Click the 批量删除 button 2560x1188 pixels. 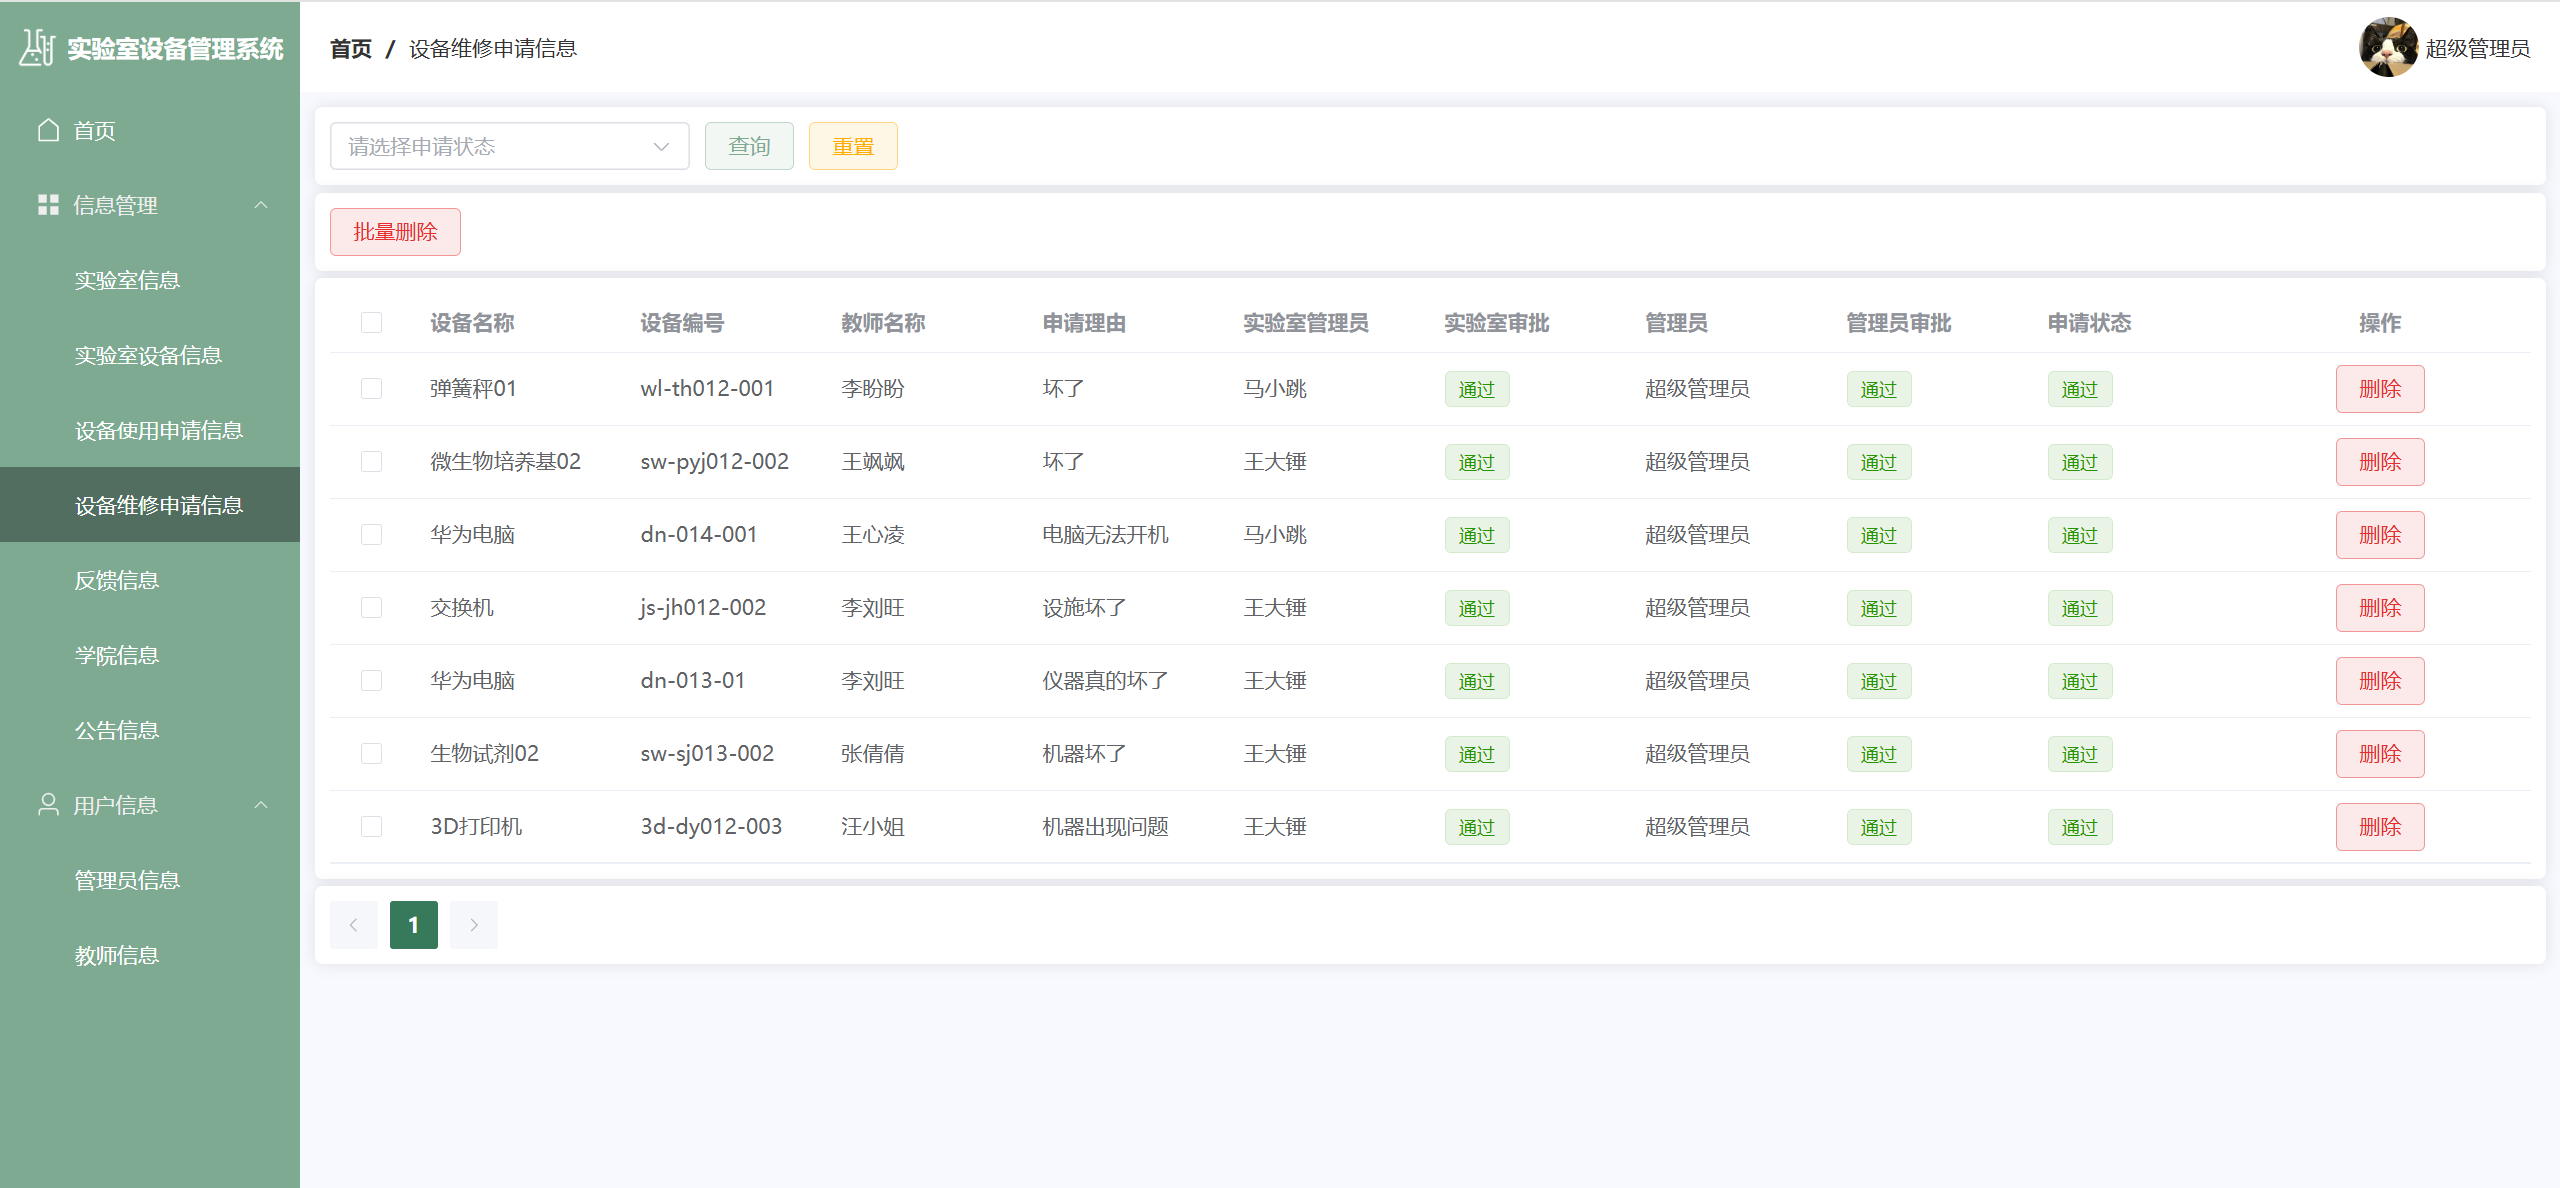click(395, 232)
